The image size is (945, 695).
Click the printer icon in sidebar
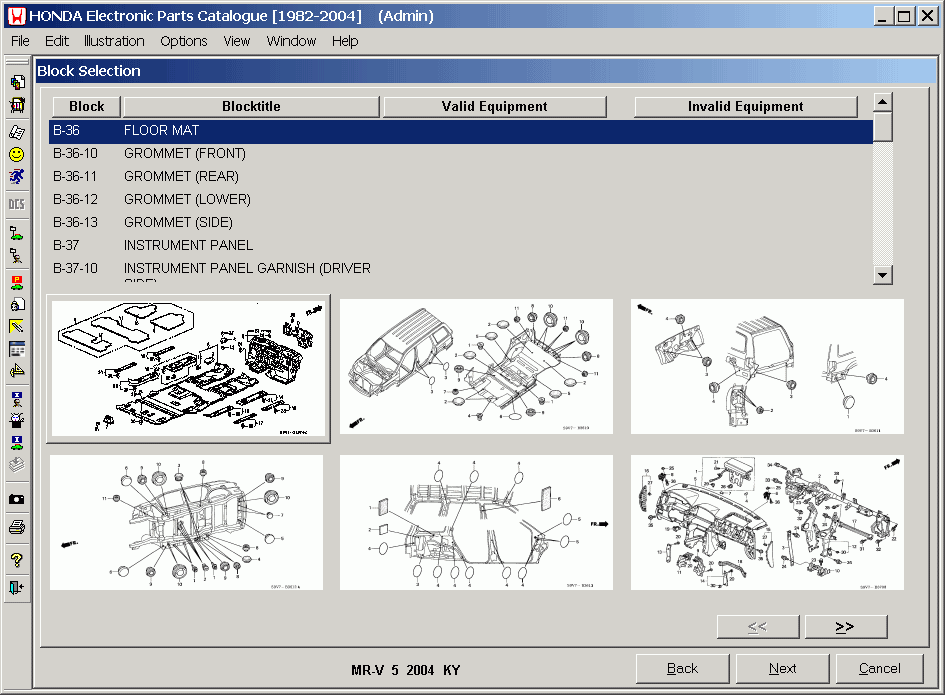click(17, 527)
